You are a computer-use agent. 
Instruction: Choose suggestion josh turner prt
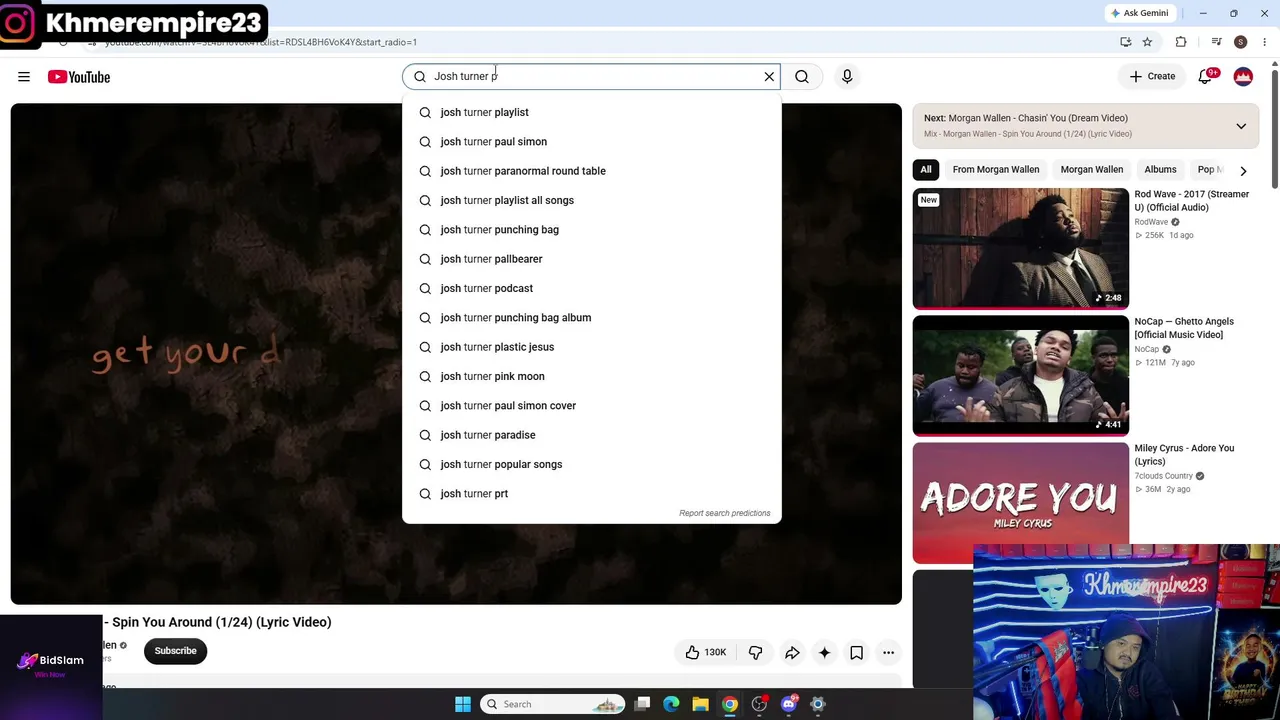pos(591,494)
